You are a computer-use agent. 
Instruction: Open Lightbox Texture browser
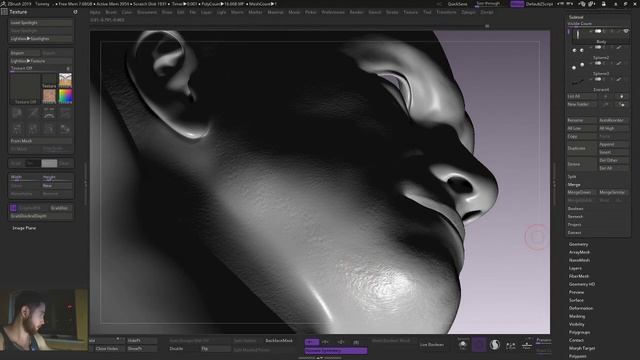(40, 61)
